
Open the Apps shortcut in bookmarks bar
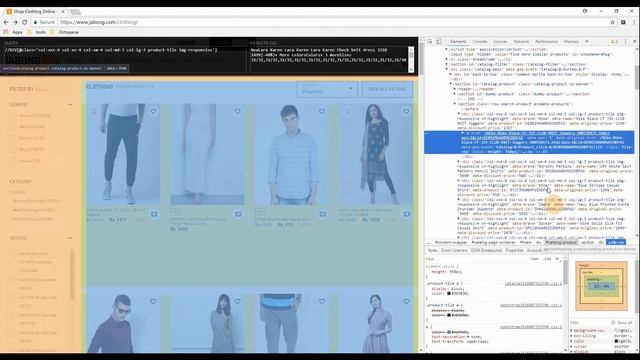coord(13,32)
